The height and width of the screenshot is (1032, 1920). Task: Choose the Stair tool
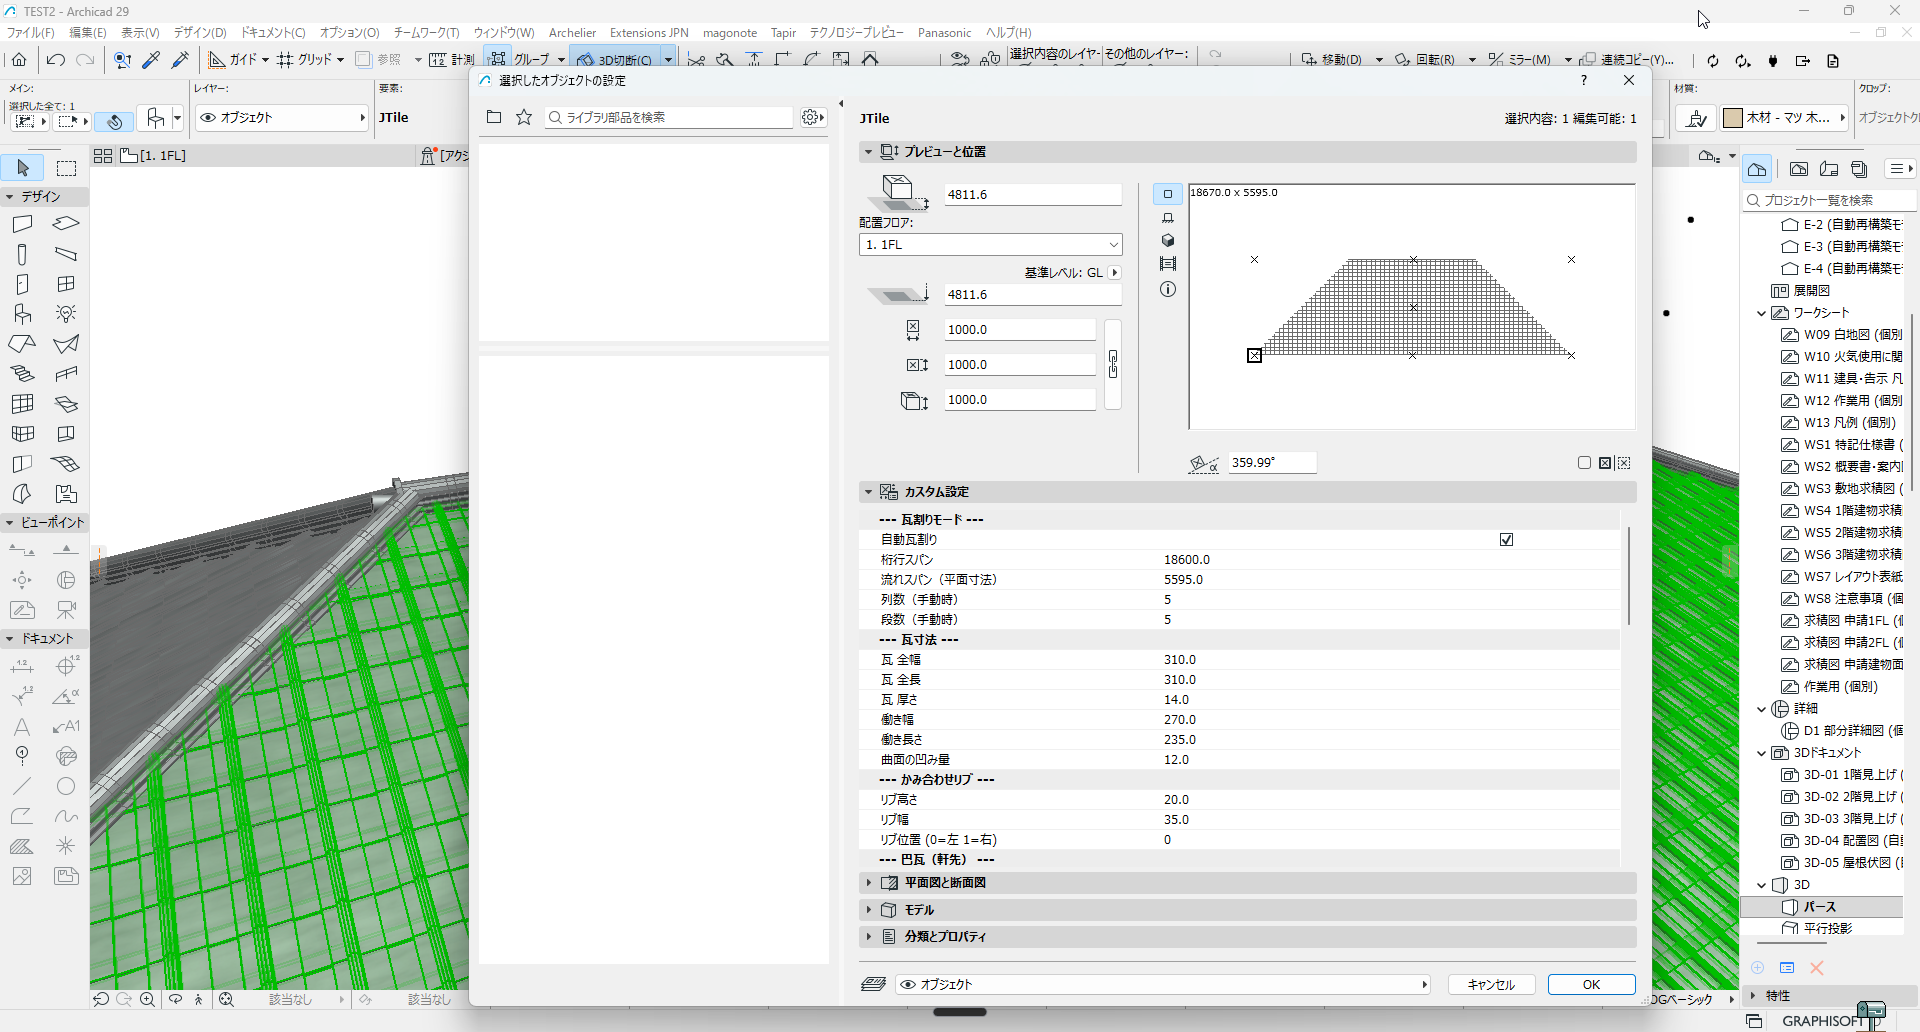tap(22, 374)
